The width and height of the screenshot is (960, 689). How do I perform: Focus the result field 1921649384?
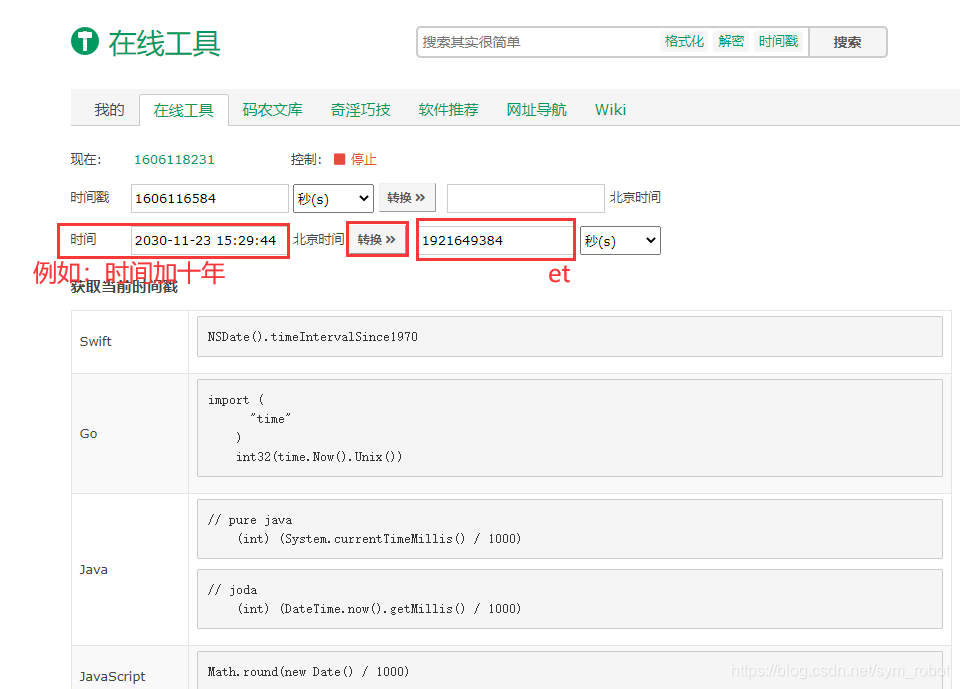click(x=495, y=241)
